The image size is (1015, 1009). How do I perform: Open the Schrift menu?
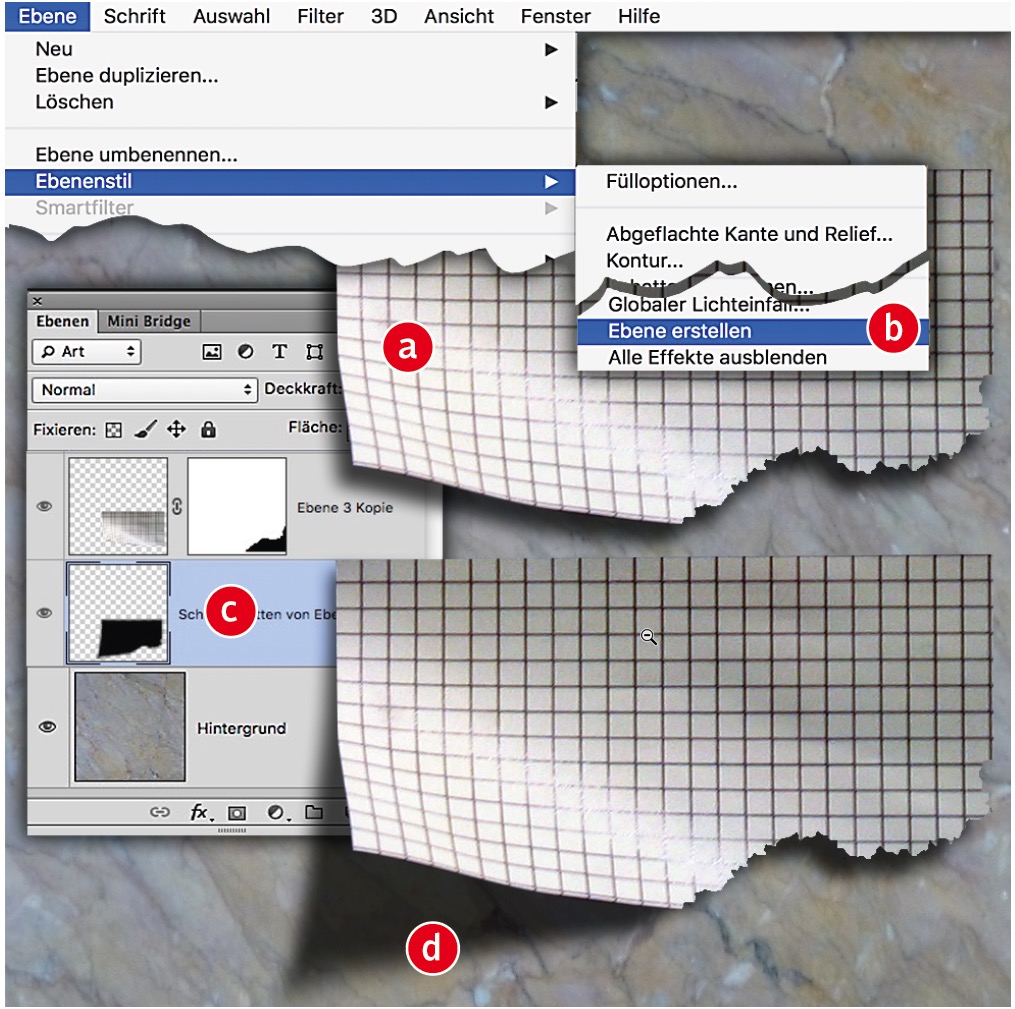click(x=134, y=16)
